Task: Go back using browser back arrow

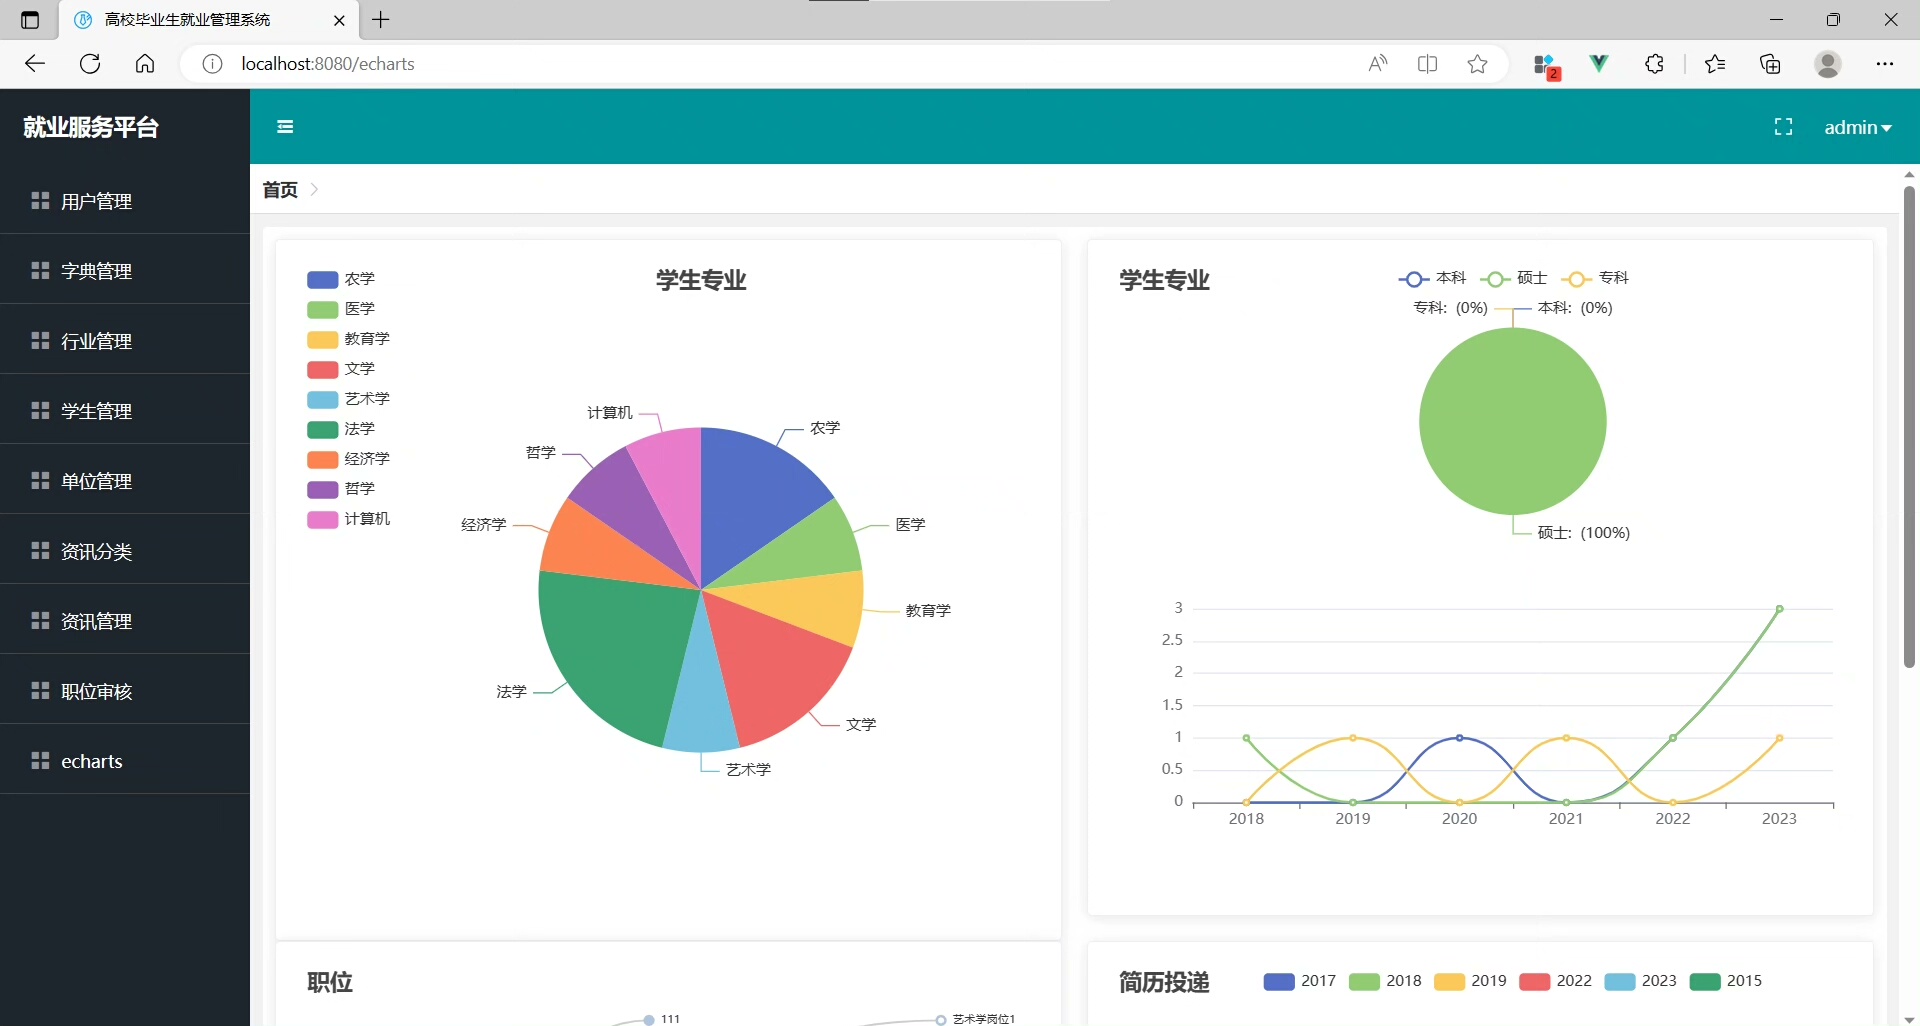Action: (35, 64)
